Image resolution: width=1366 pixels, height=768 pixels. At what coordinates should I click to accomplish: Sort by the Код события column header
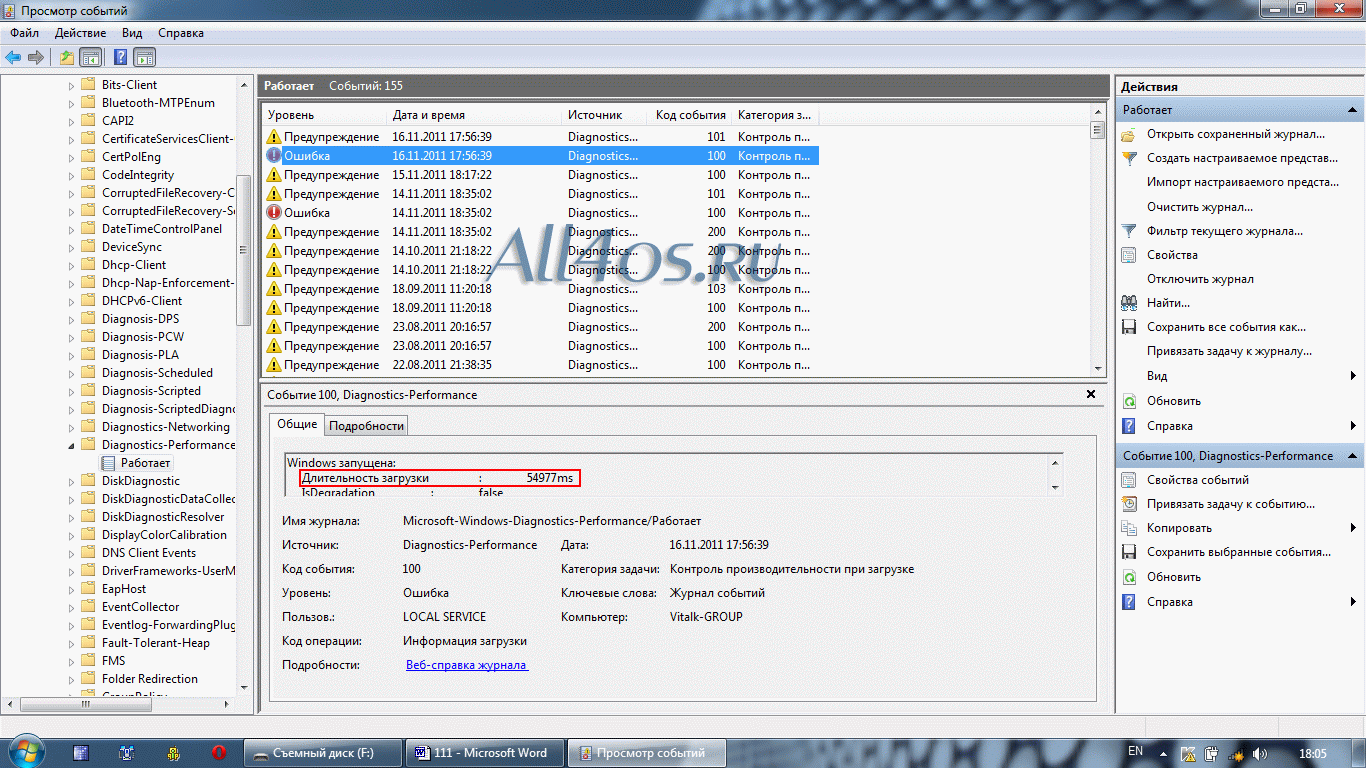pyautogui.click(x=691, y=115)
